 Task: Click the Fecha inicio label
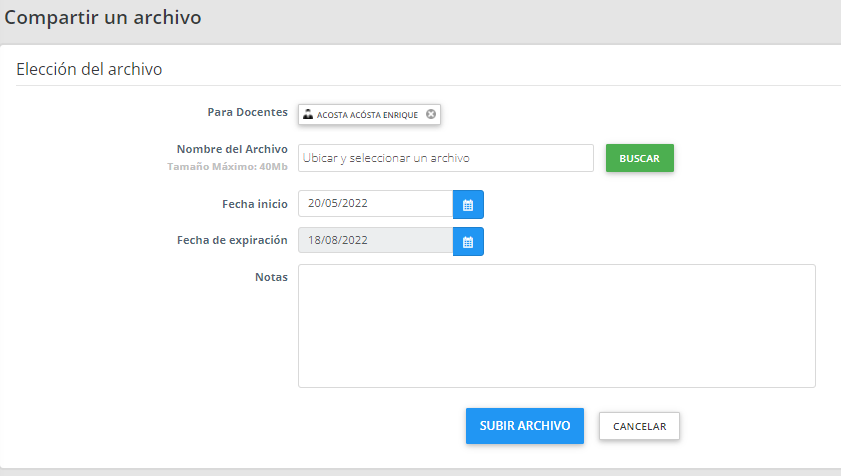254,204
